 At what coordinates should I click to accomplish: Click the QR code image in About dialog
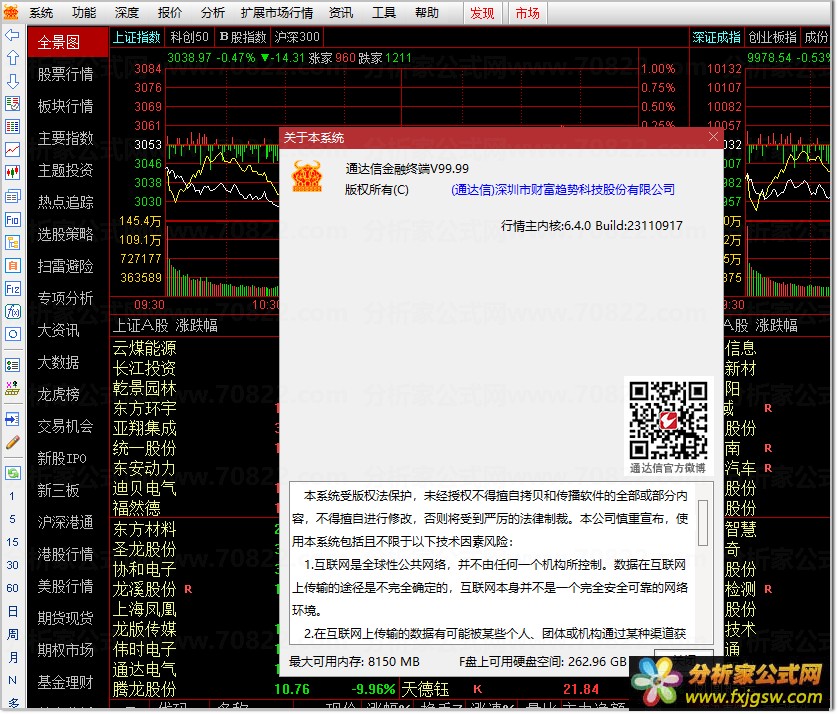pyautogui.click(x=668, y=421)
